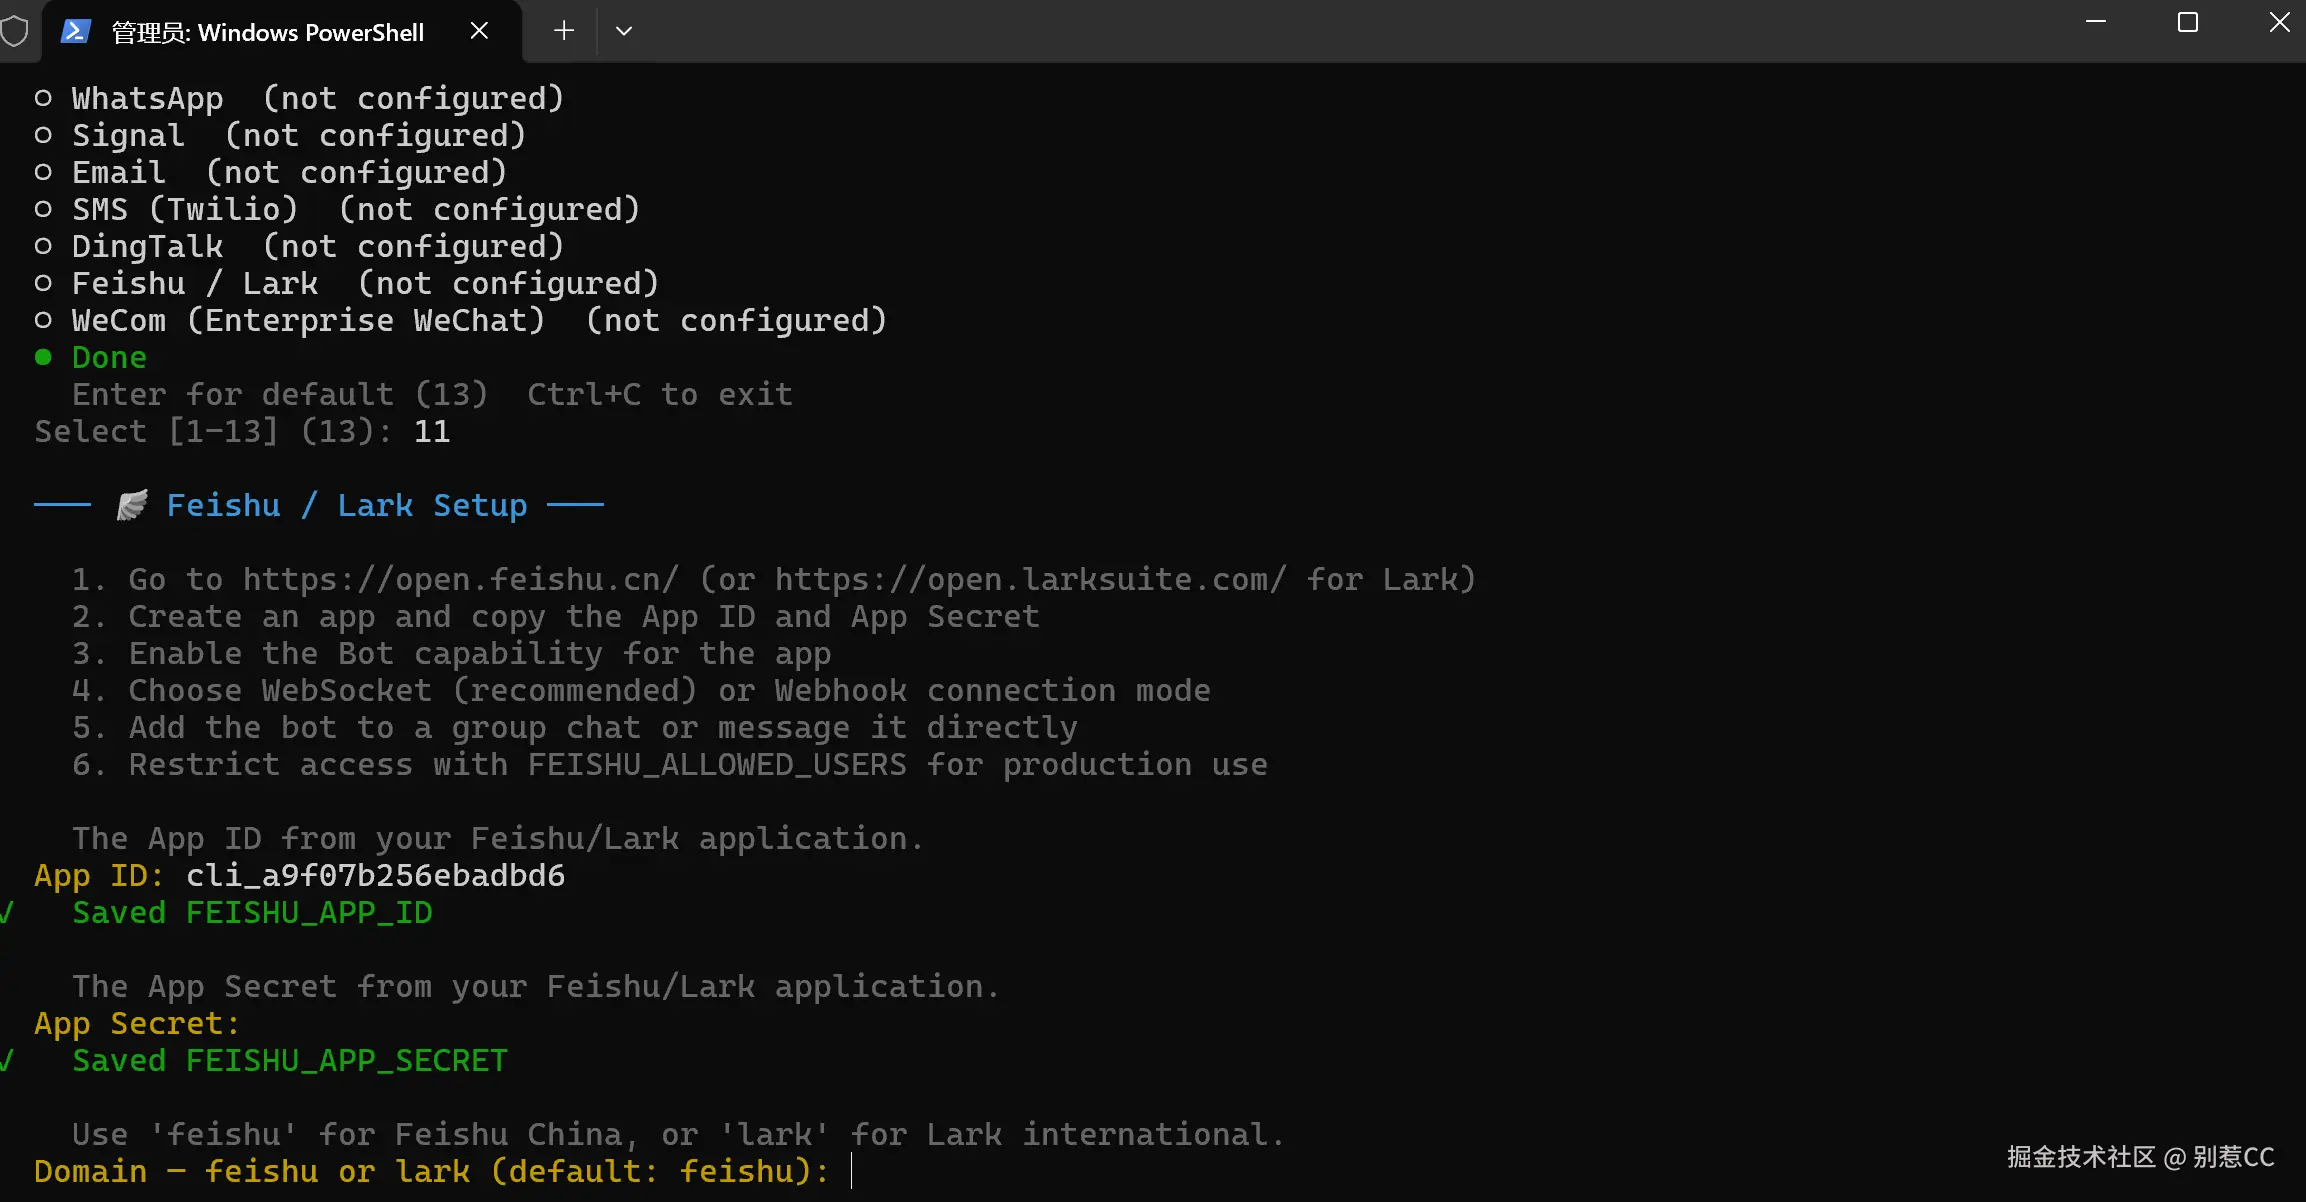Click the open.larksuite.com link
2306x1202 pixels.
click(1030, 579)
